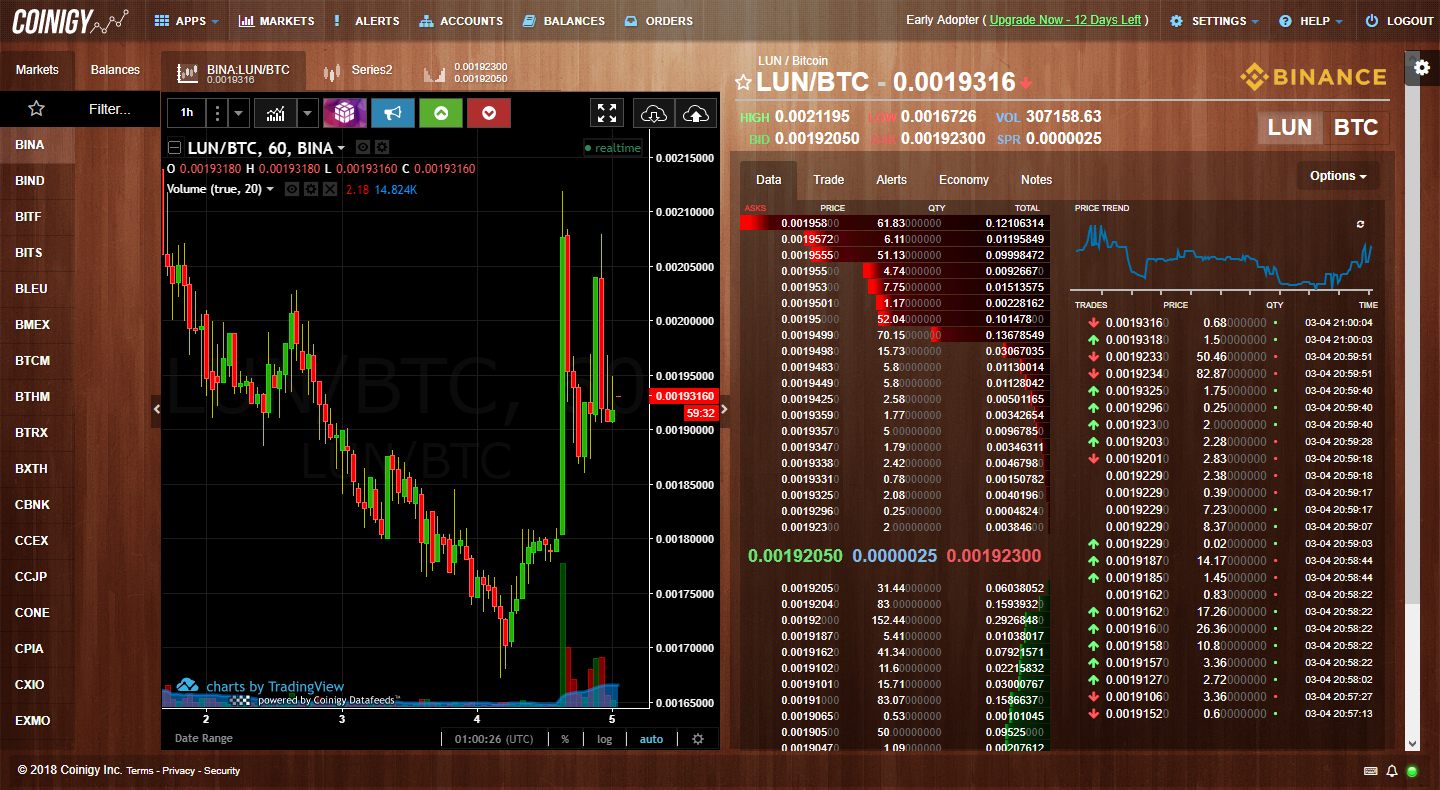Switch to the Balances sidebar tab
The height and width of the screenshot is (790, 1440).
115,70
